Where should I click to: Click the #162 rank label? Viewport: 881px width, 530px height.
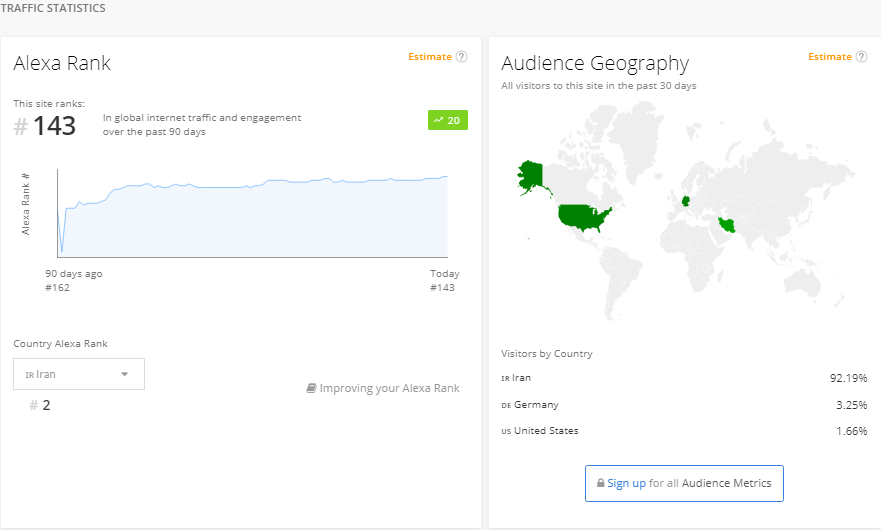[x=57, y=288]
